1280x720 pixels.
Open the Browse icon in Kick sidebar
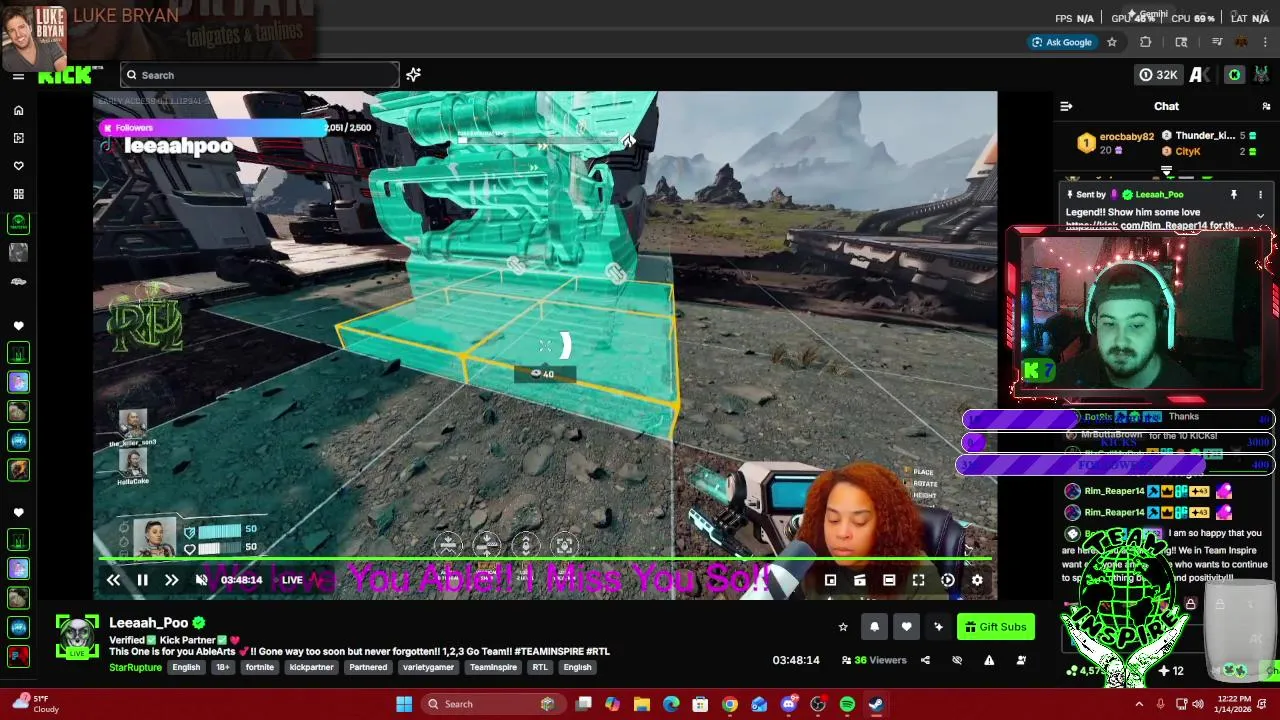pos(18,138)
